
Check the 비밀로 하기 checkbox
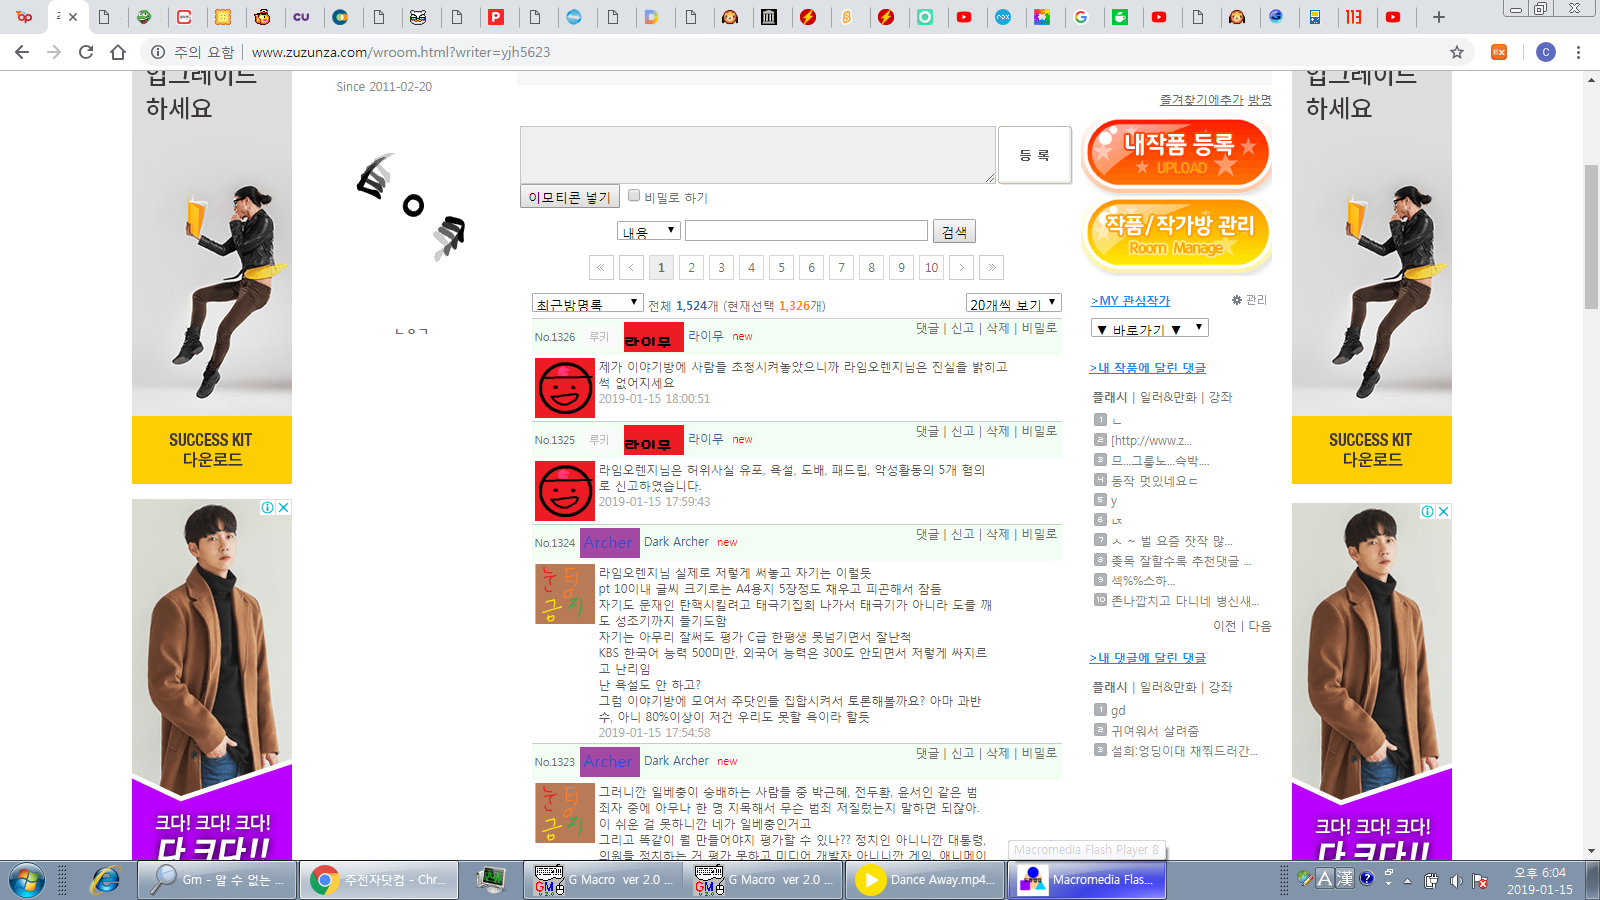click(633, 195)
